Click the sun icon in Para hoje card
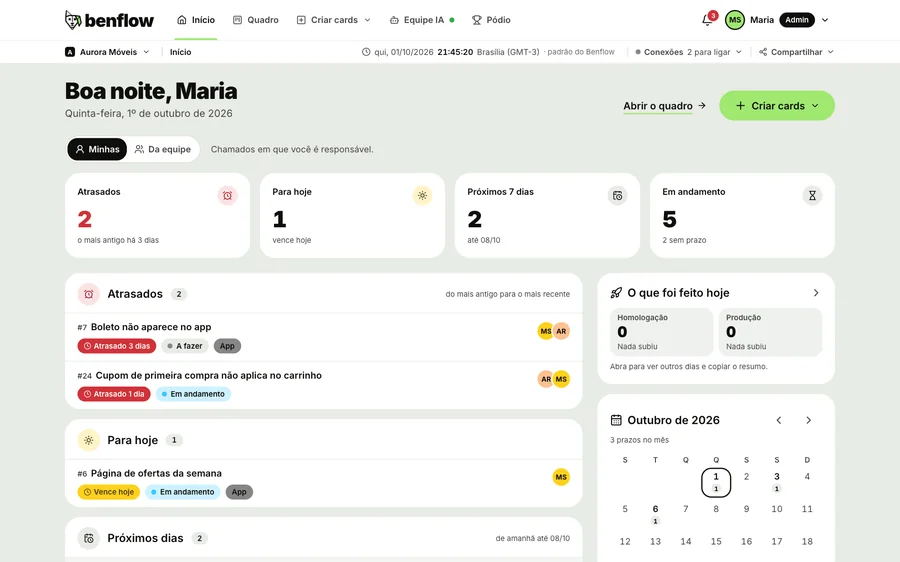Viewport: 900px width, 562px height. [422, 196]
